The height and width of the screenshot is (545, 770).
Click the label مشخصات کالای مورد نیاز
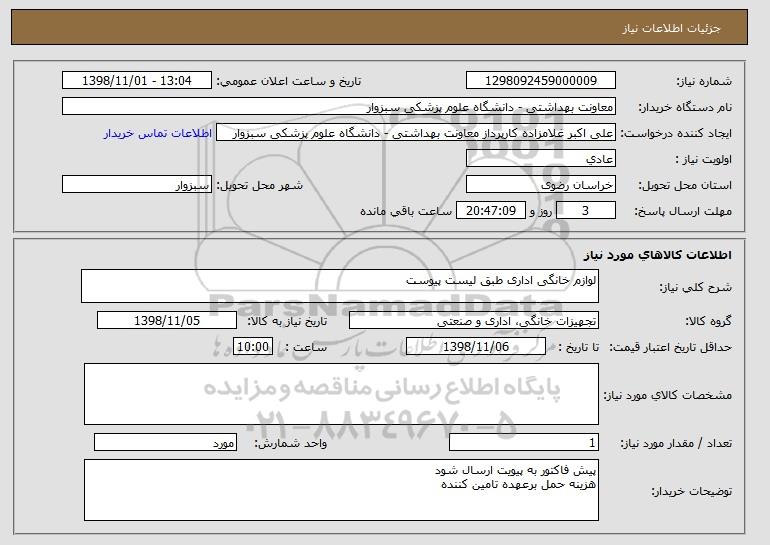point(667,395)
